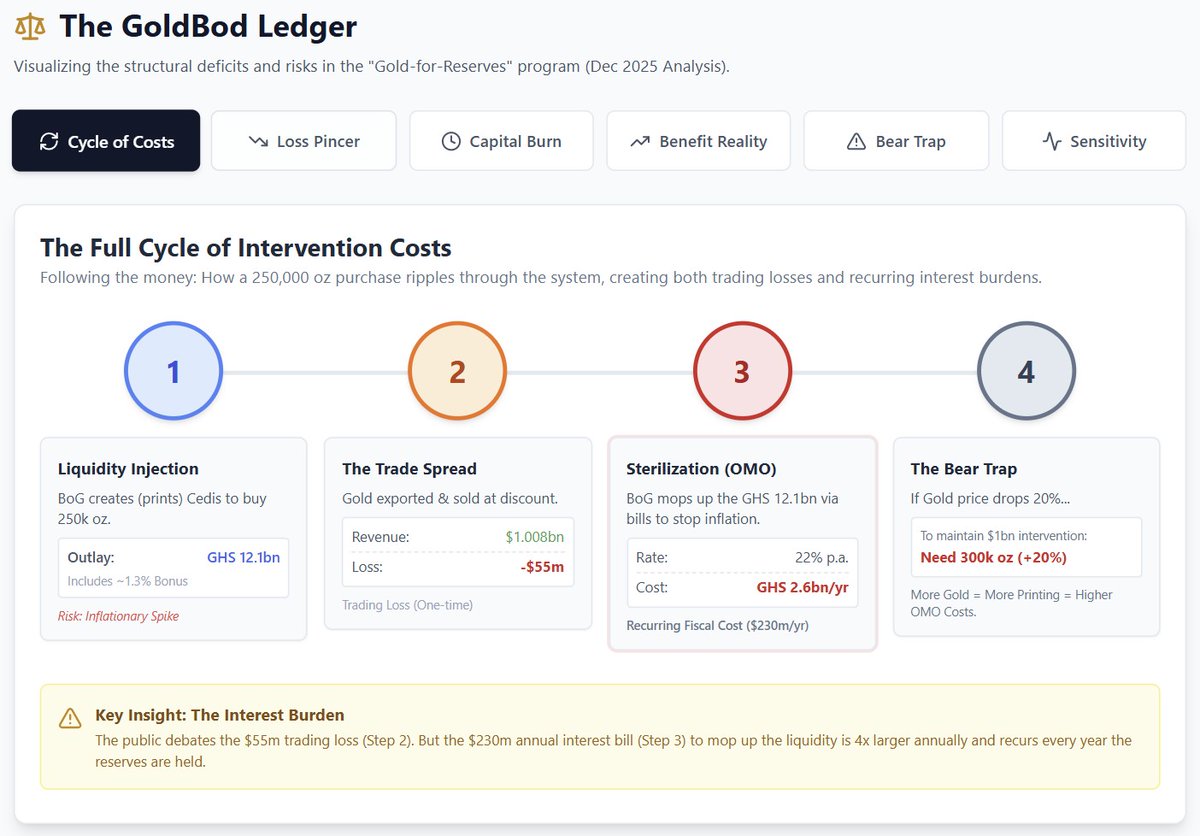
Task: Click the refresh cycle icon on Cycle of Costs
Action: tap(49, 142)
